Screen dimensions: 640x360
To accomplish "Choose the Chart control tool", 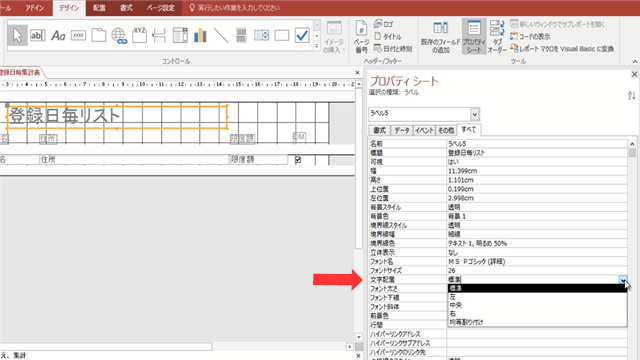I will tap(200, 36).
